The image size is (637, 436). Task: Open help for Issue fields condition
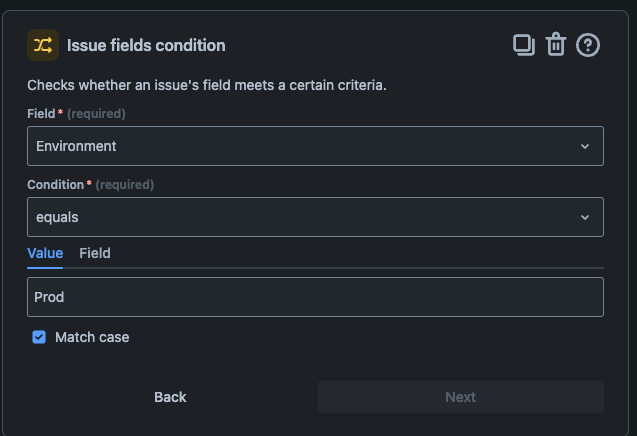(x=588, y=45)
